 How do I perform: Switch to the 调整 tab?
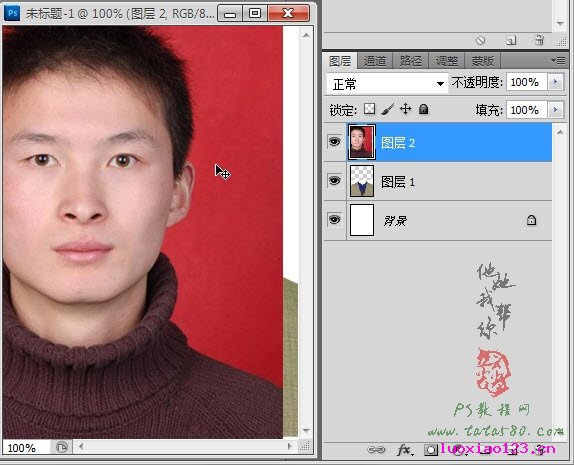(x=447, y=61)
